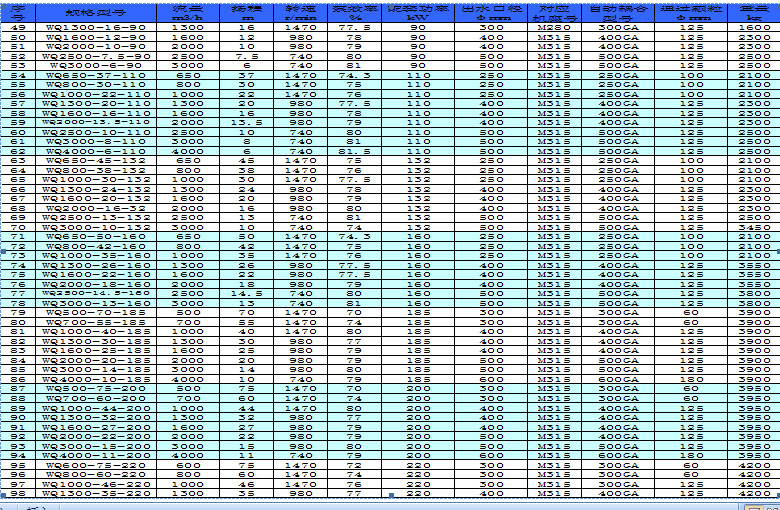Select model cell WQ2500-13-132
Viewport: 780px width, 510px height.
click(96, 217)
